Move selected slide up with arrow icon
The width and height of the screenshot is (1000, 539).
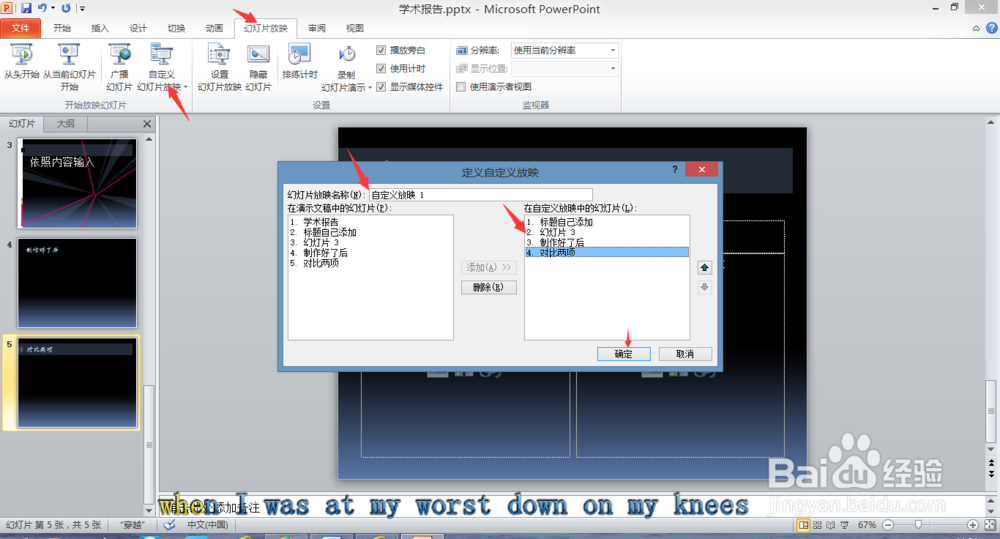pos(705,267)
